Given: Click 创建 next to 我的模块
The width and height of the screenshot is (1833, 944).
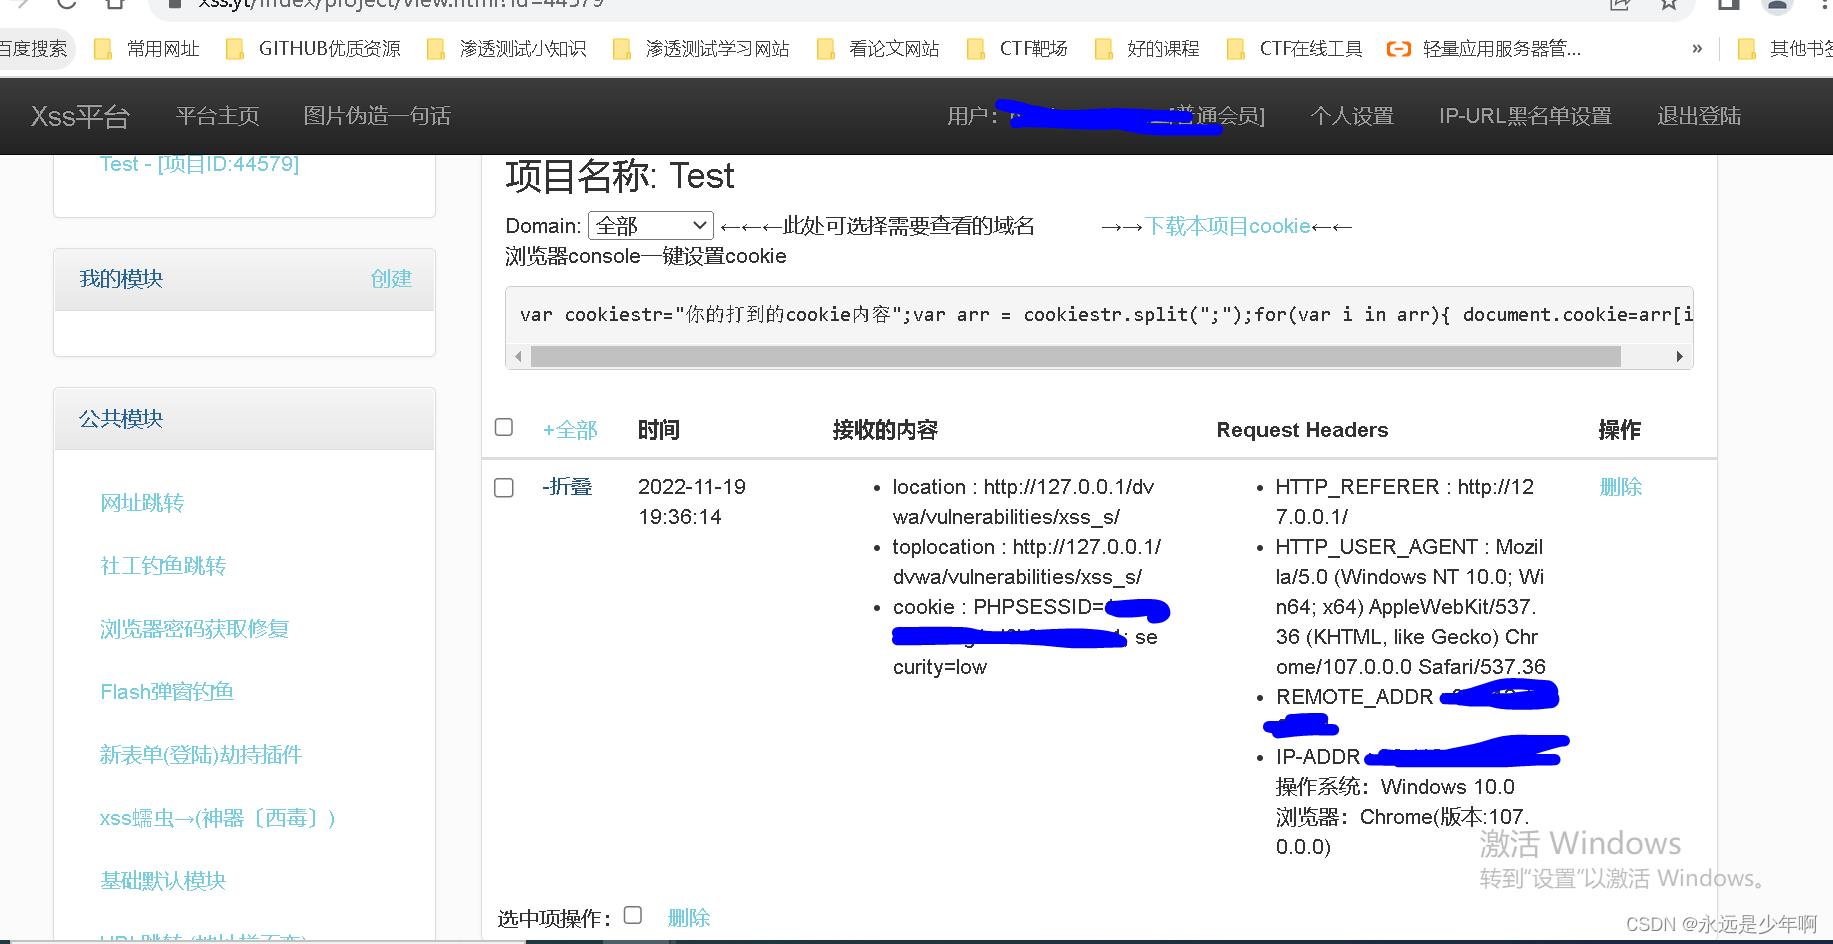Looking at the screenshot, I should point(391,279).
